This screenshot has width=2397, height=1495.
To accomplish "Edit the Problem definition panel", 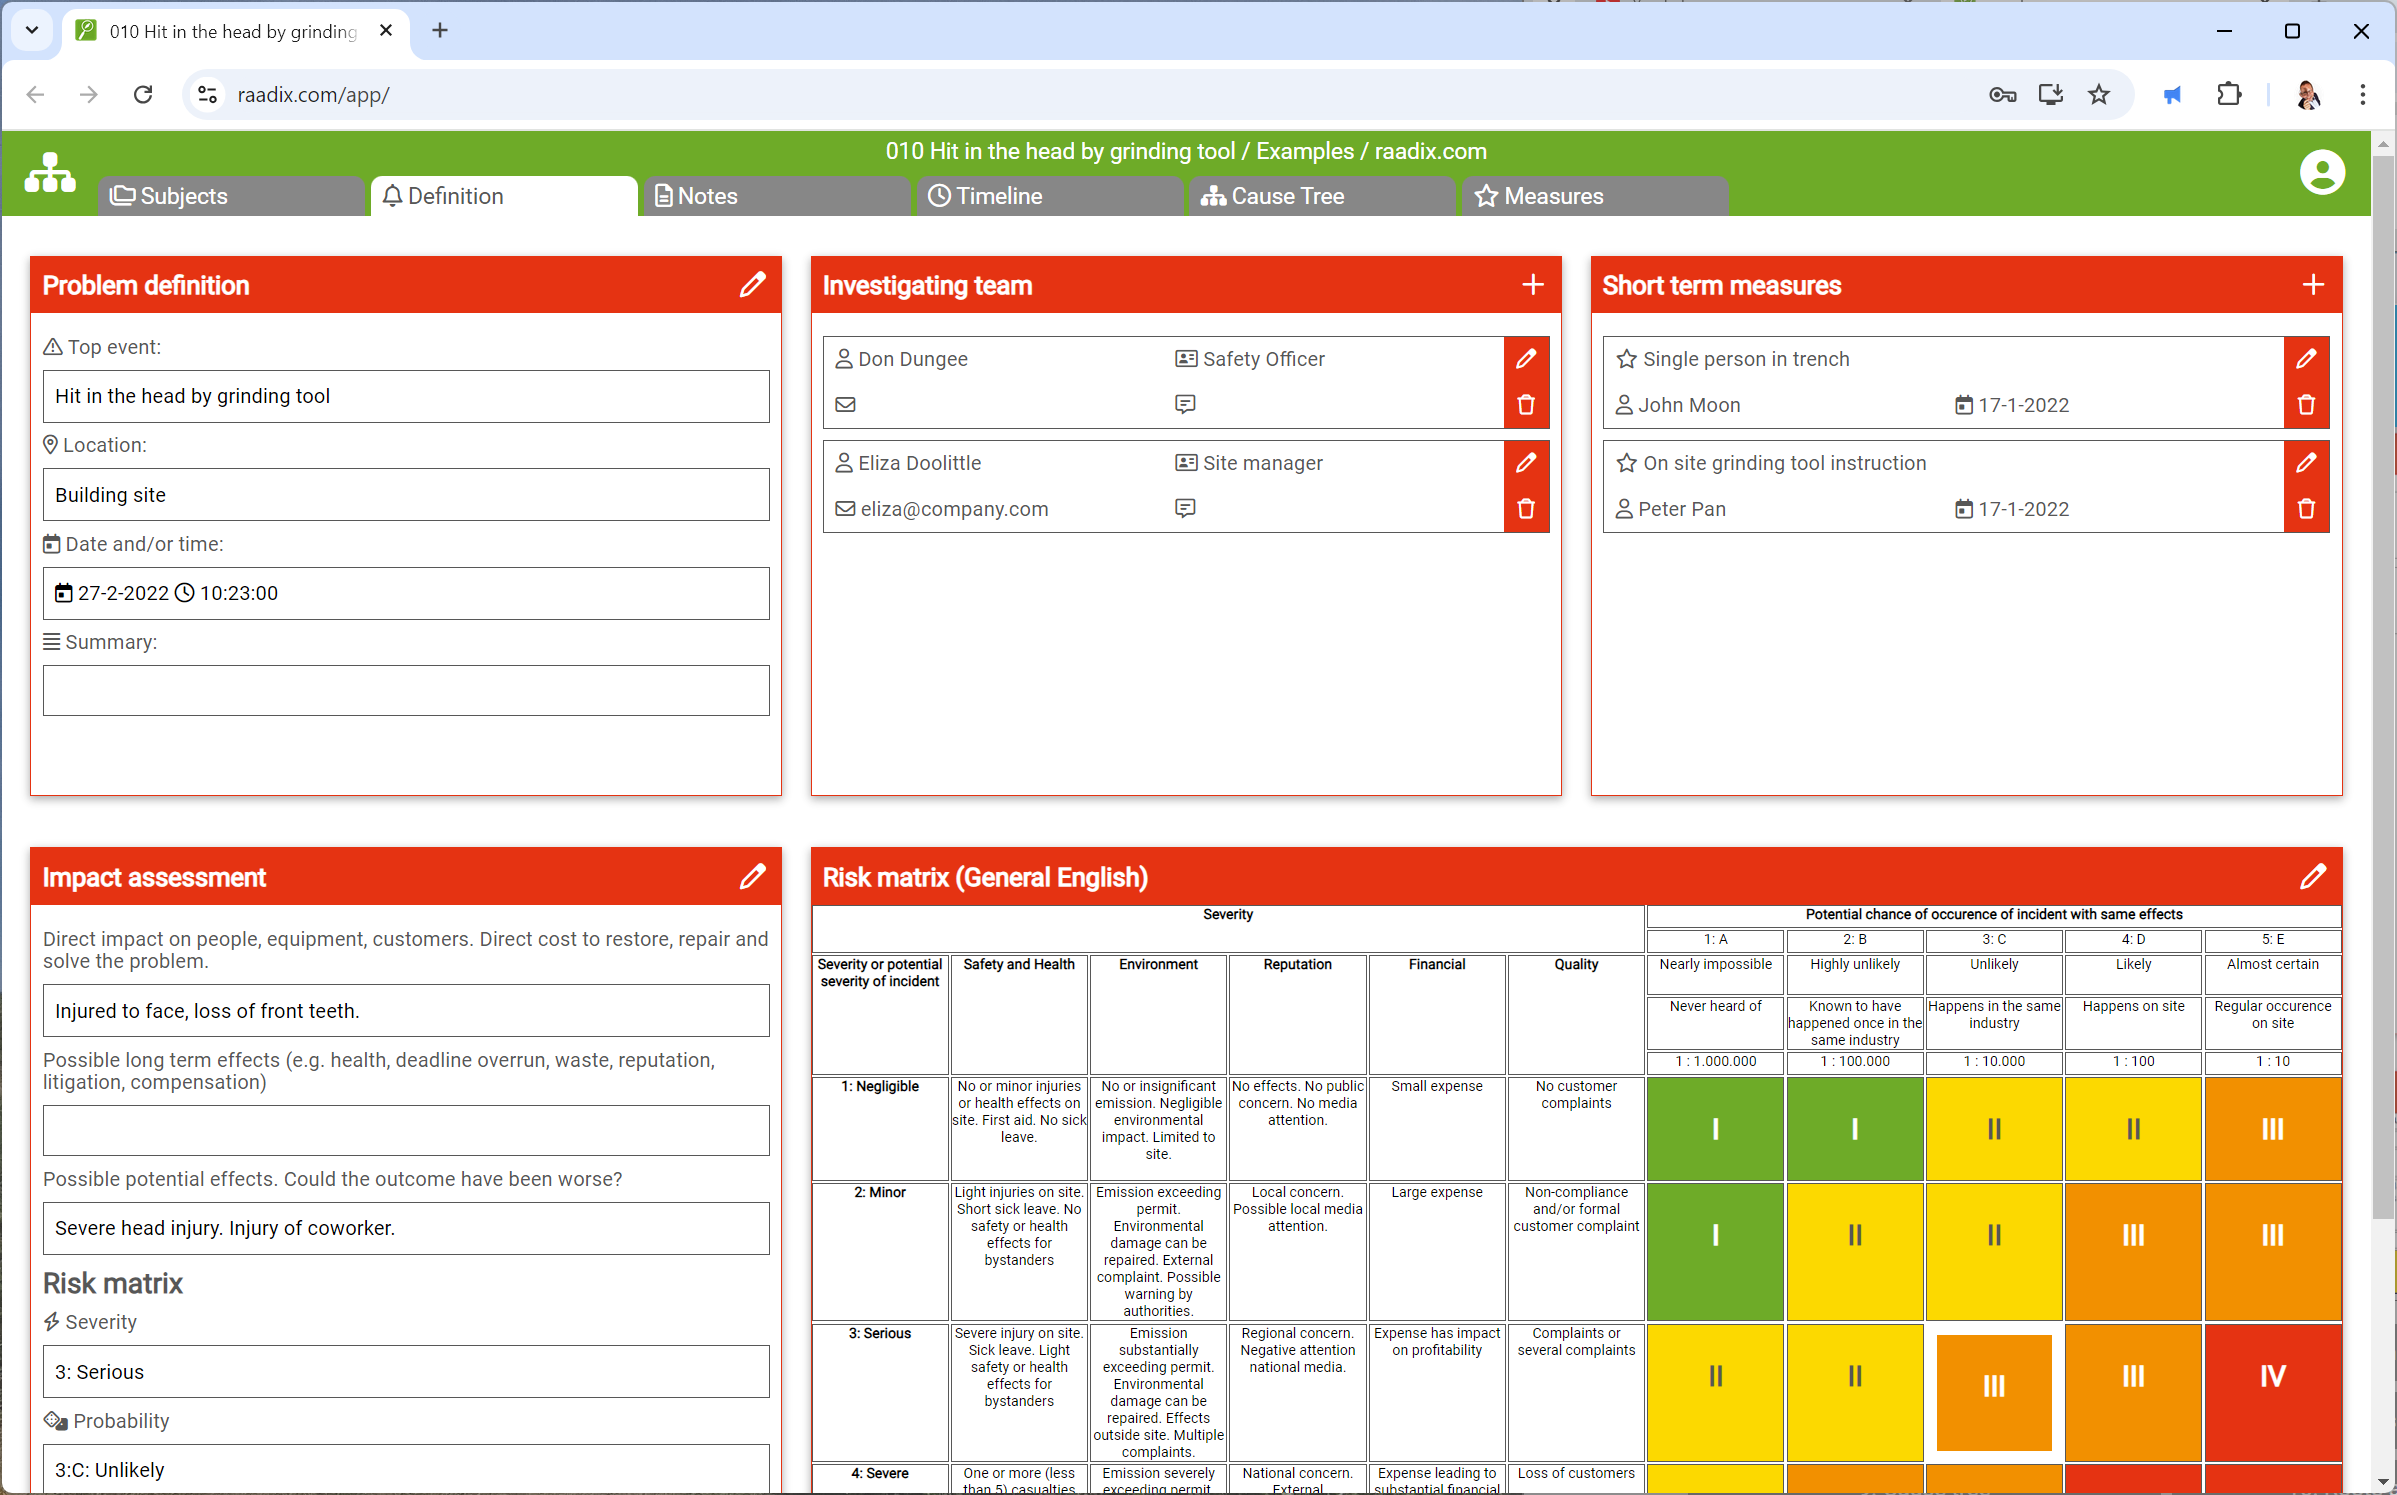I will [x=752, y=285].
